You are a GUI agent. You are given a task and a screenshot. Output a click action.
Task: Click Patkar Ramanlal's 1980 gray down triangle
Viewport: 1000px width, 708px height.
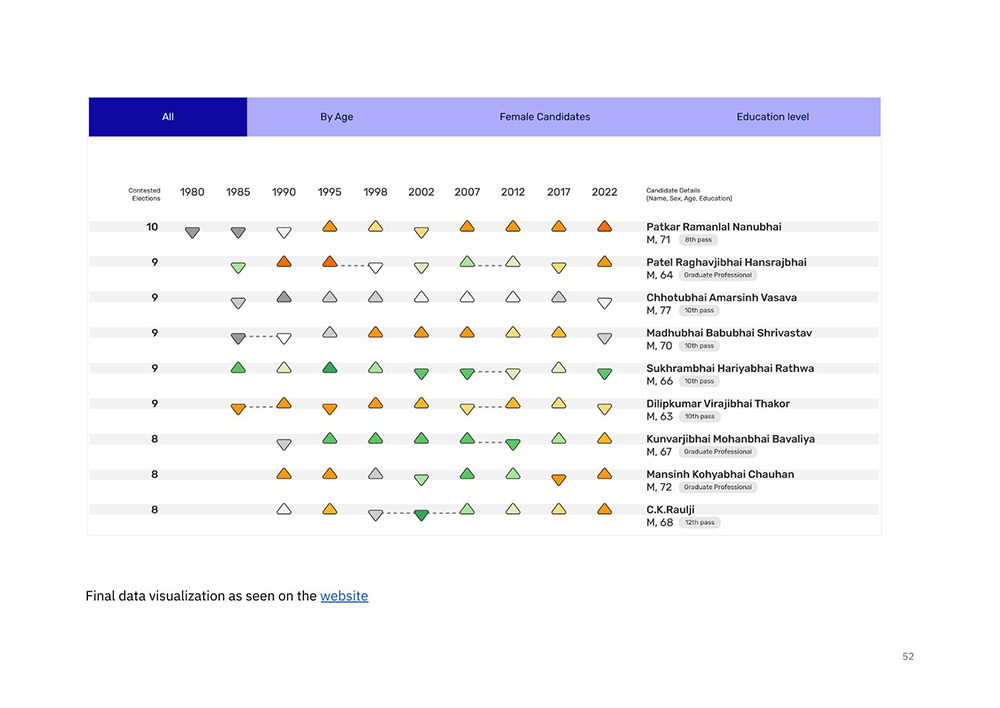(x=192, y=233)
